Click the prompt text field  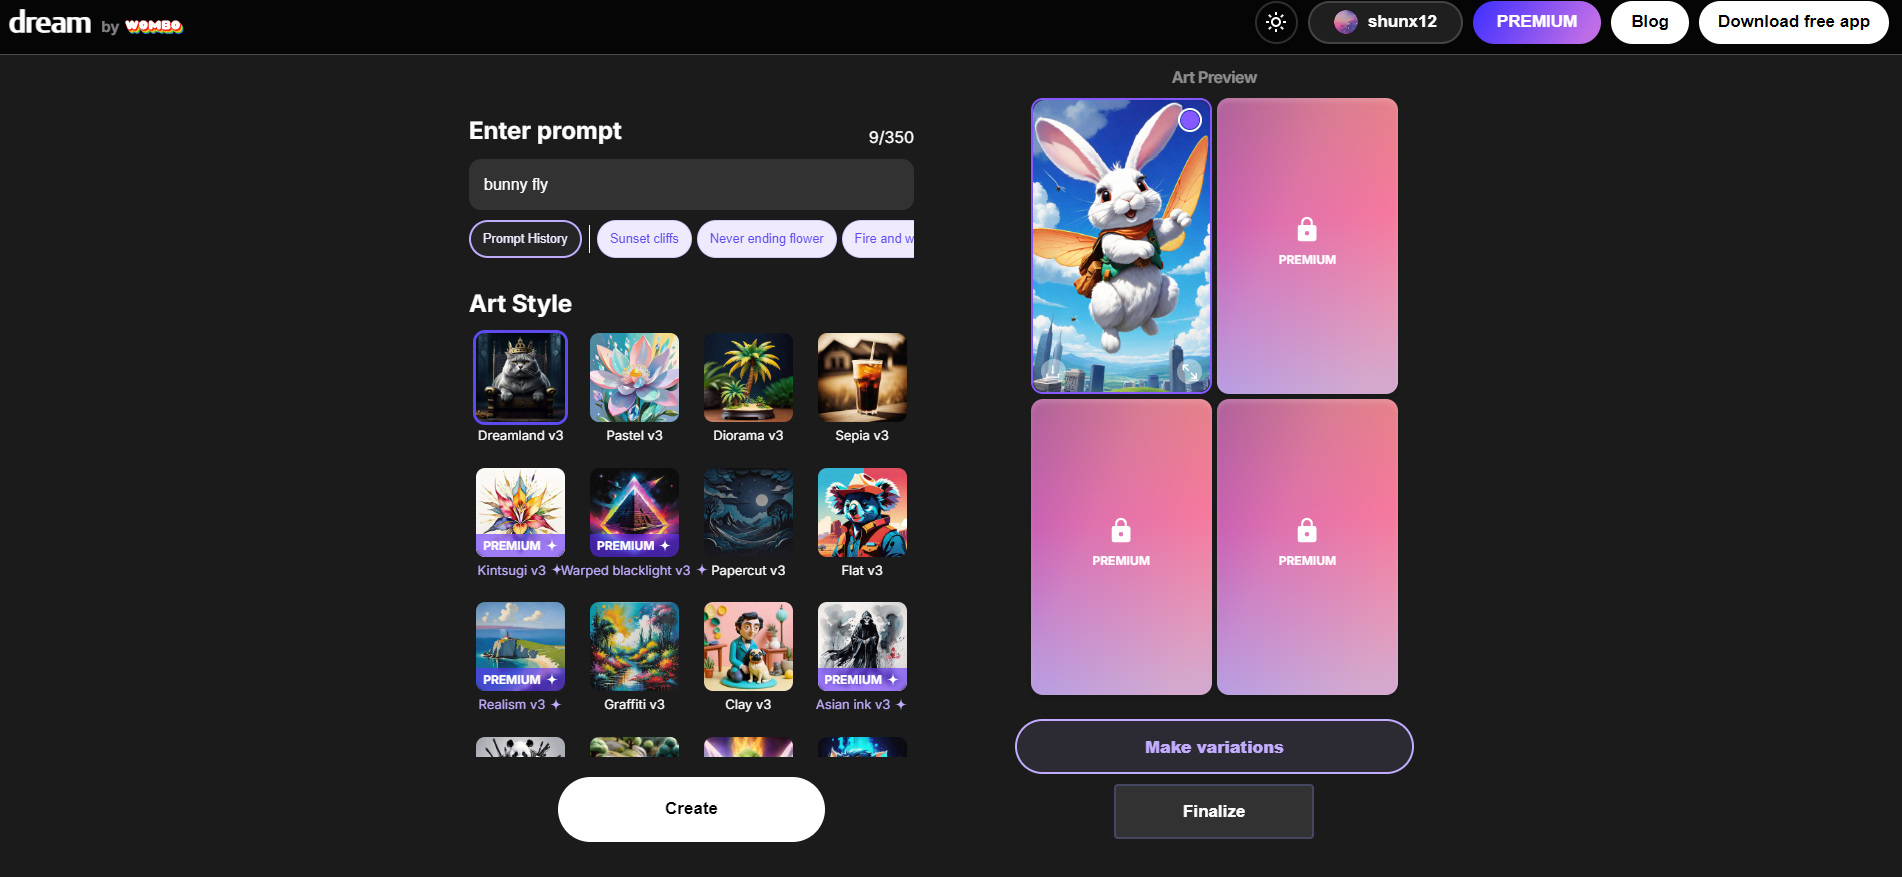coord(691,185)
